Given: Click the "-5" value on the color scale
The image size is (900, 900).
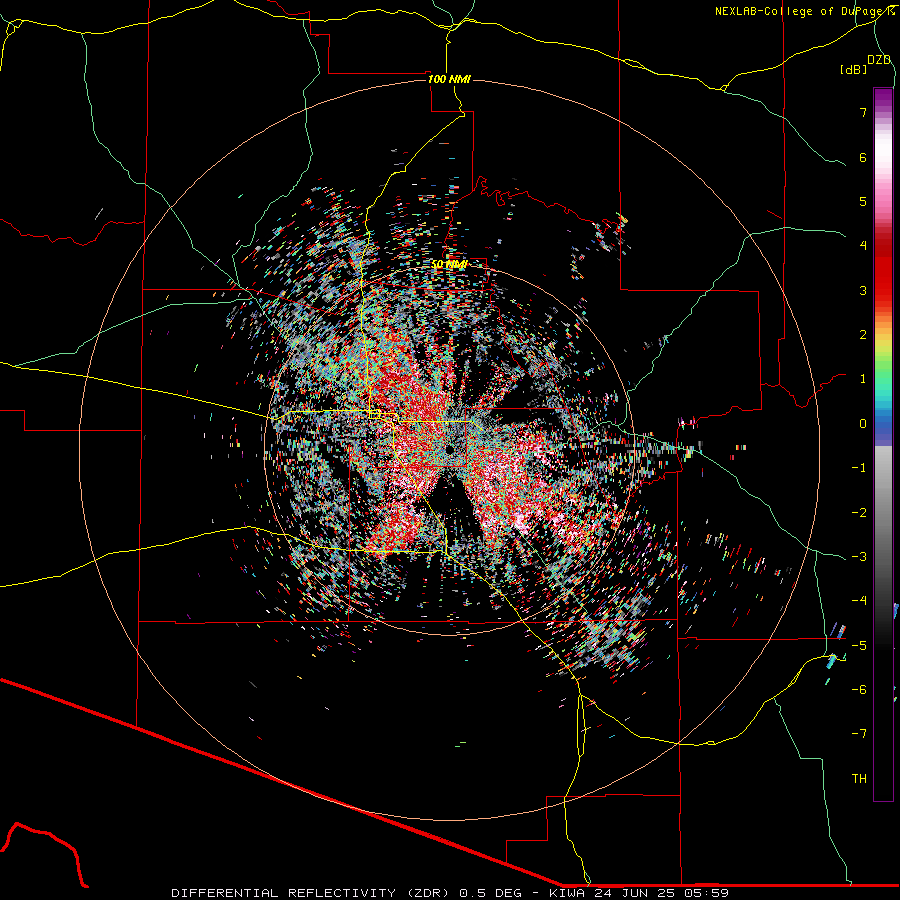Looking at the screenshot, I should (x=859, y=646).
